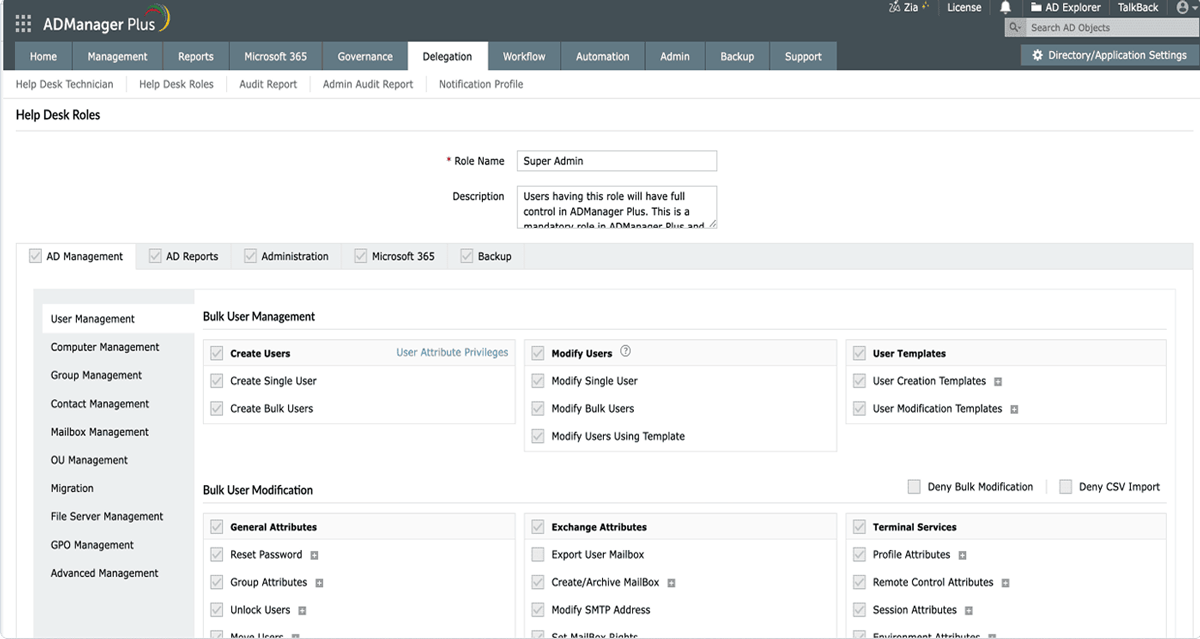Open the Support tab

point(803,57)
